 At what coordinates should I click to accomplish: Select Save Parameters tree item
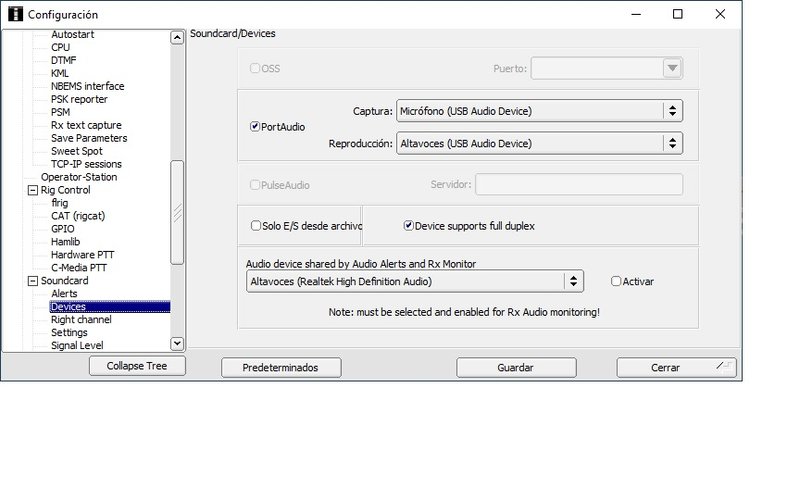pyautogui.click(x=89, y=138)
